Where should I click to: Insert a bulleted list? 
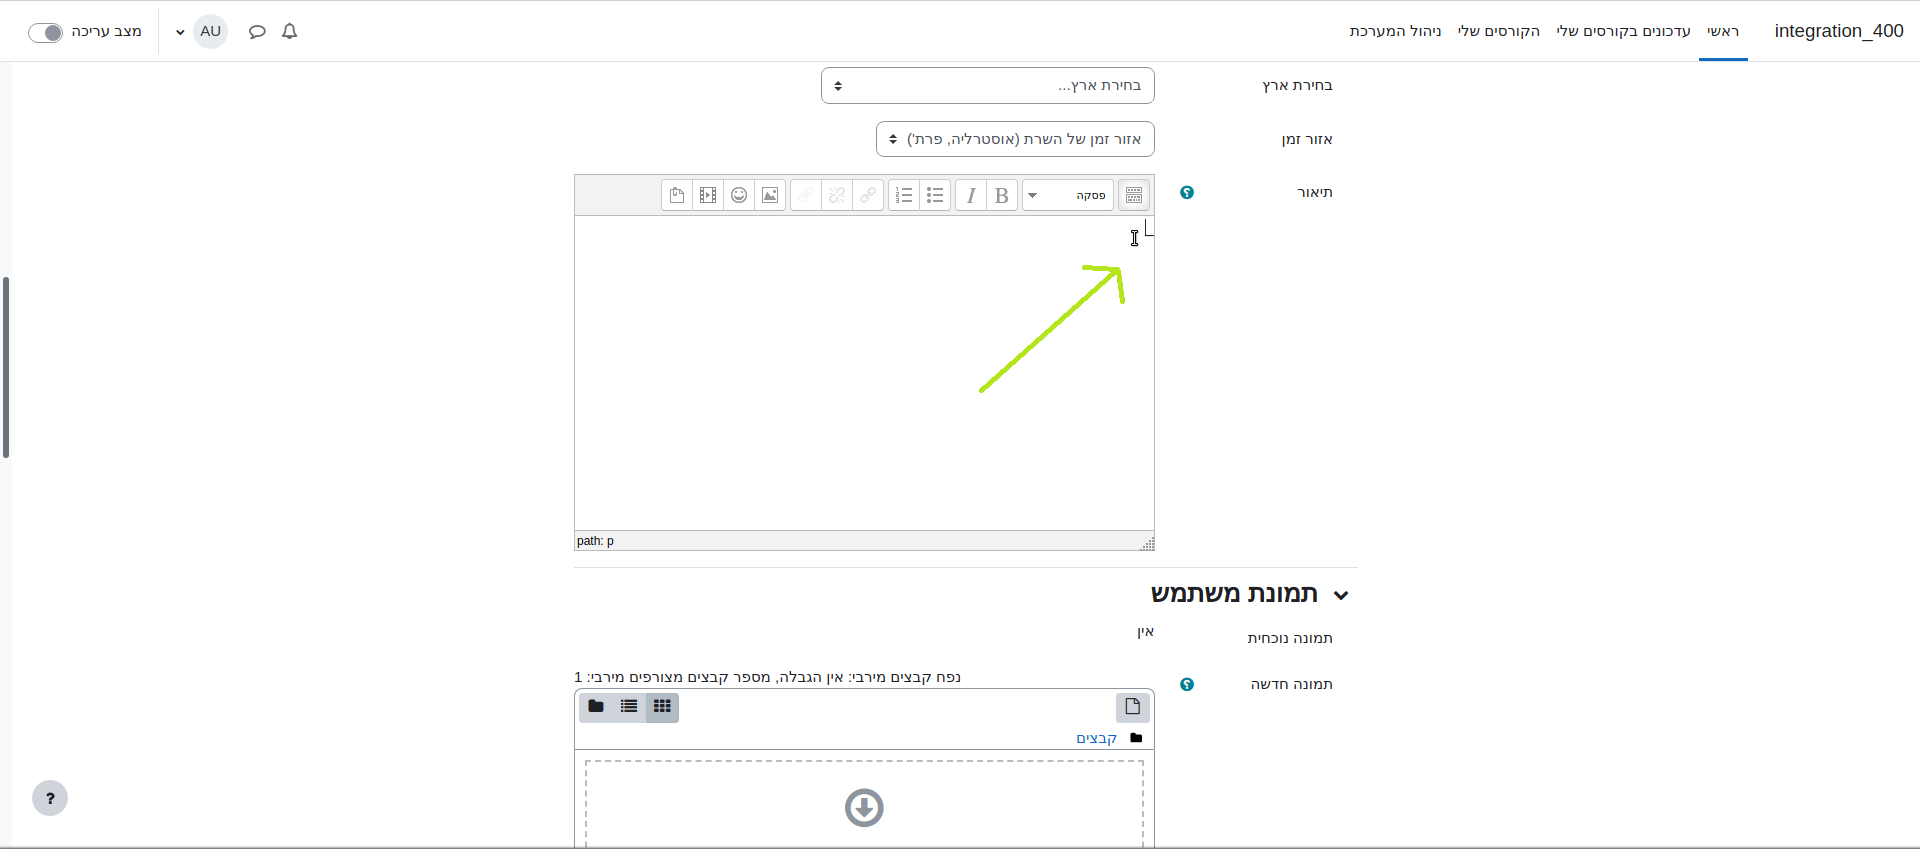tap(935, 195)
